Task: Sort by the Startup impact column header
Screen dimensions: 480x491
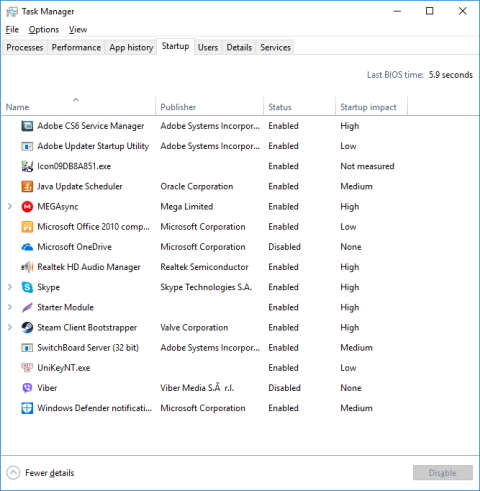Action: (371, 106)
